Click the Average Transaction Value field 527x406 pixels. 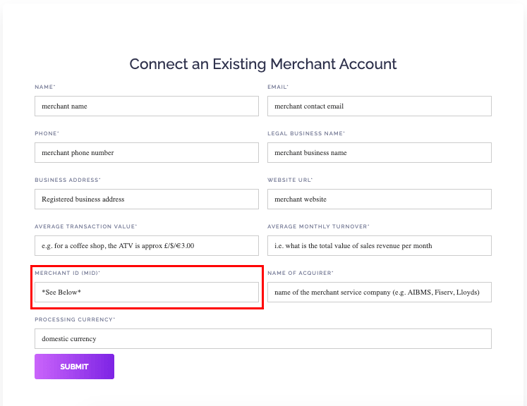pyautogui.click(x=147, y=246)
